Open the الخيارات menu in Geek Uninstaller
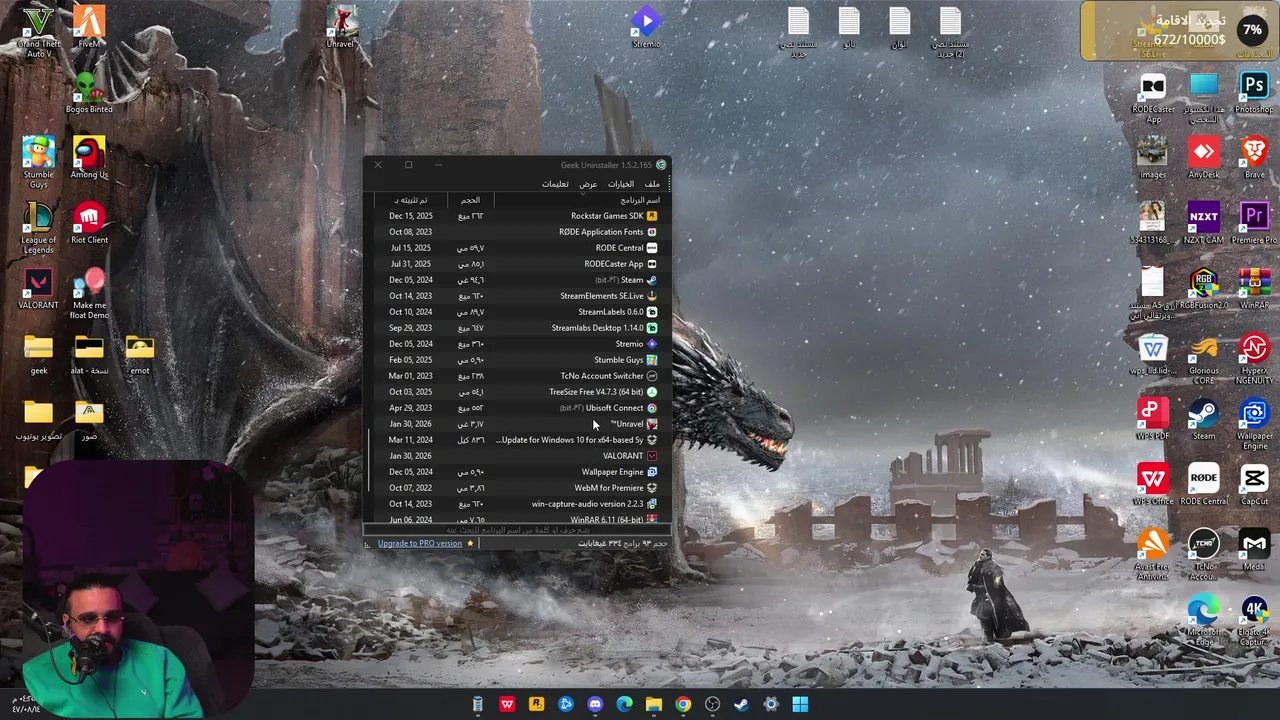Viewport: 1280px width, 720px height. click(621, 184)
